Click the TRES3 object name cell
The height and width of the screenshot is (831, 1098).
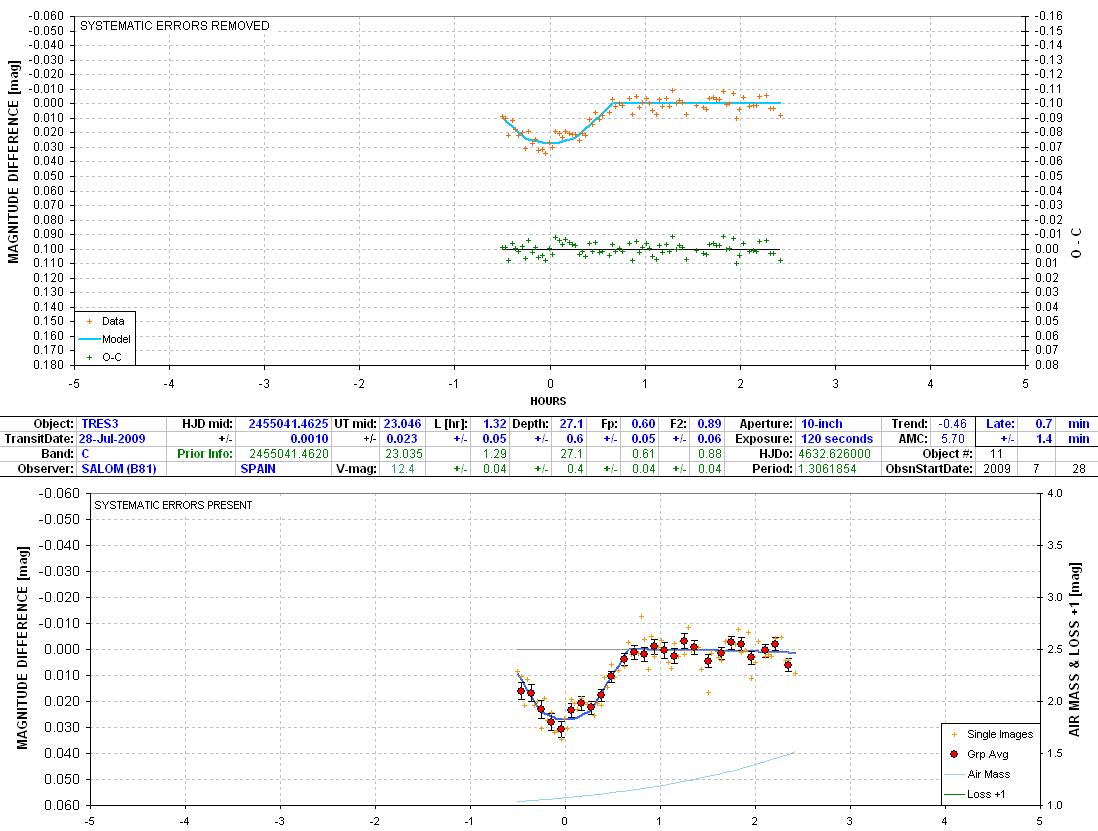tap(101, 424)
